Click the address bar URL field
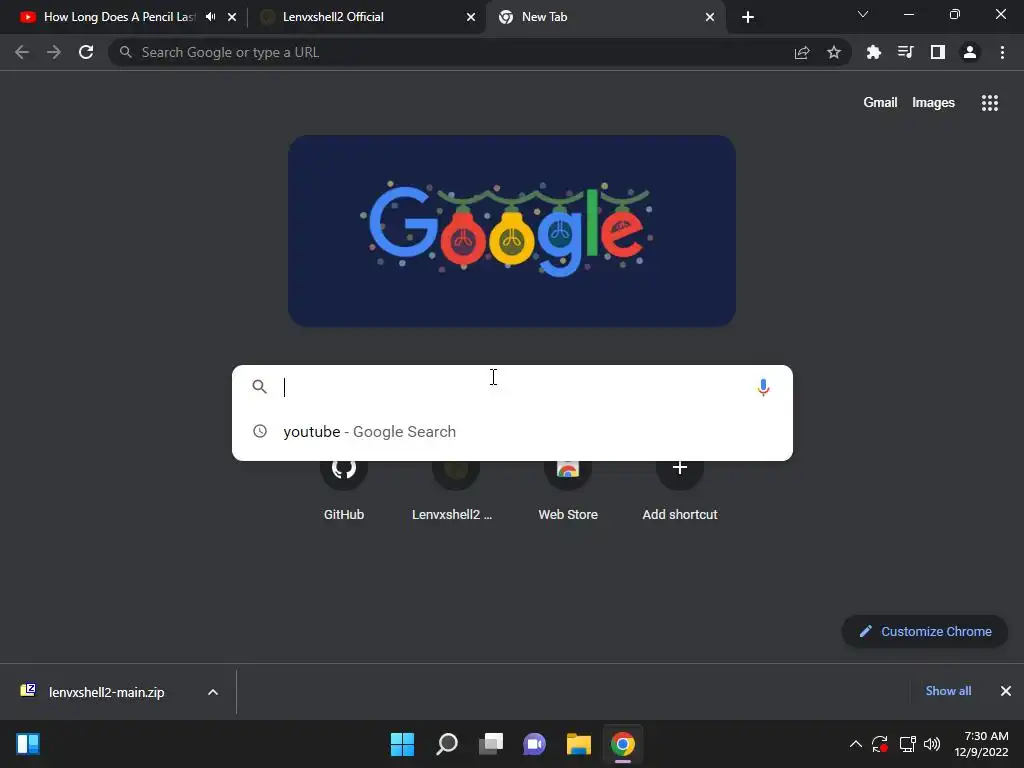1024x768 pixels. [x=457, y=52]
